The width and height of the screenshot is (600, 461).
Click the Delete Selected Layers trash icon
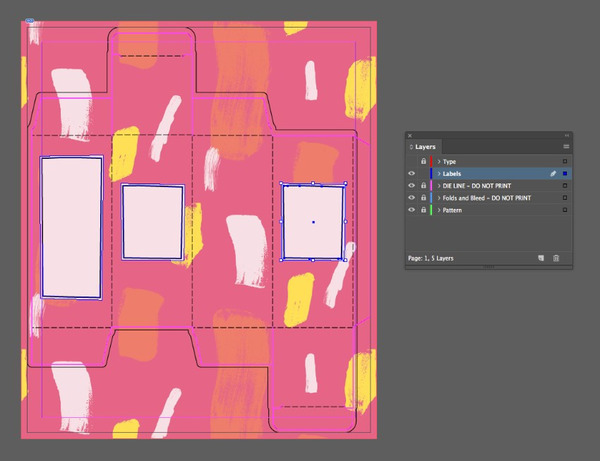pyautogui.click(x=556, y=258)
